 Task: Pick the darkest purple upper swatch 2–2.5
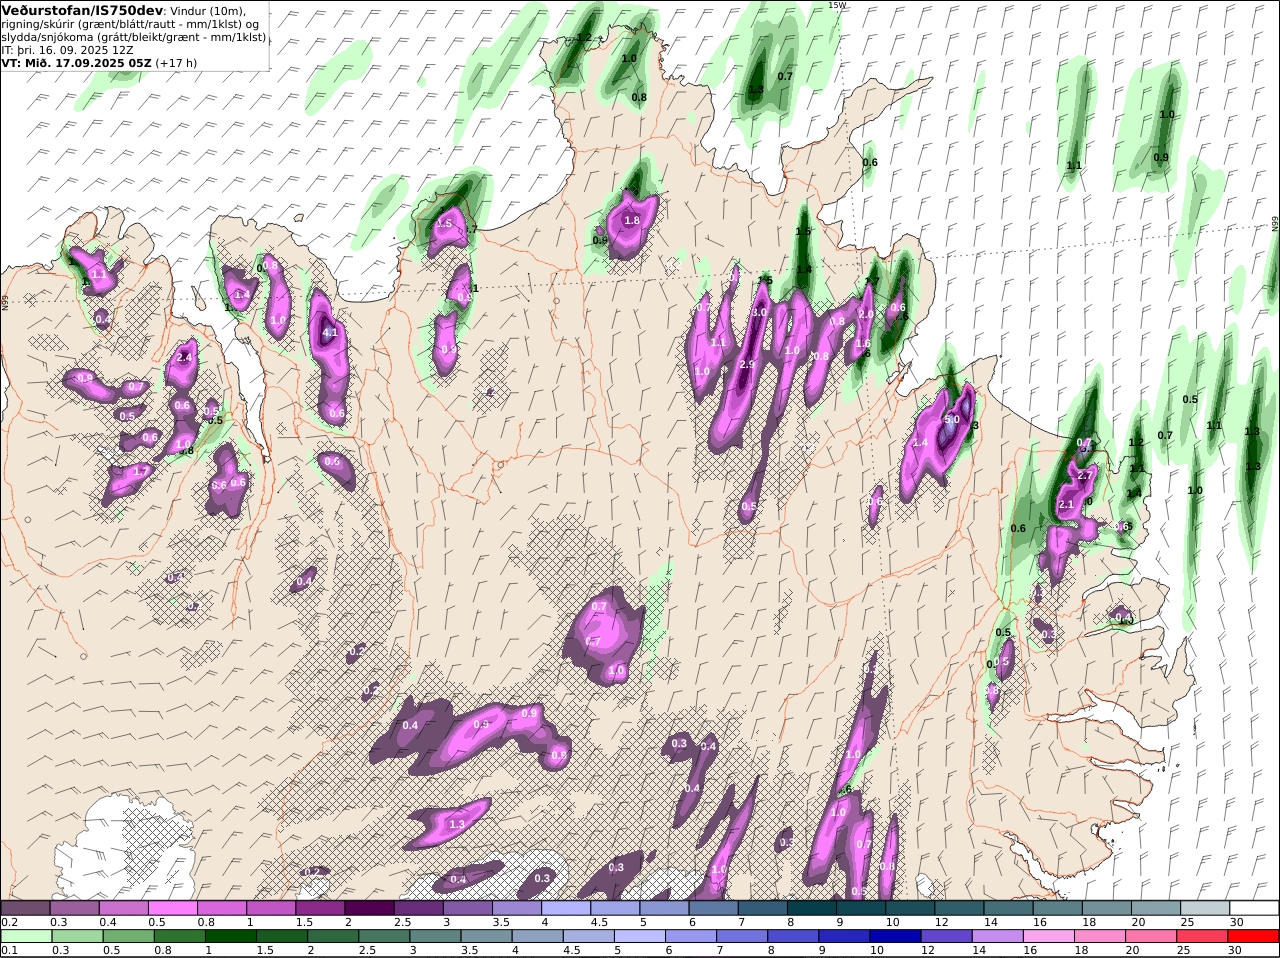(370, 908)
